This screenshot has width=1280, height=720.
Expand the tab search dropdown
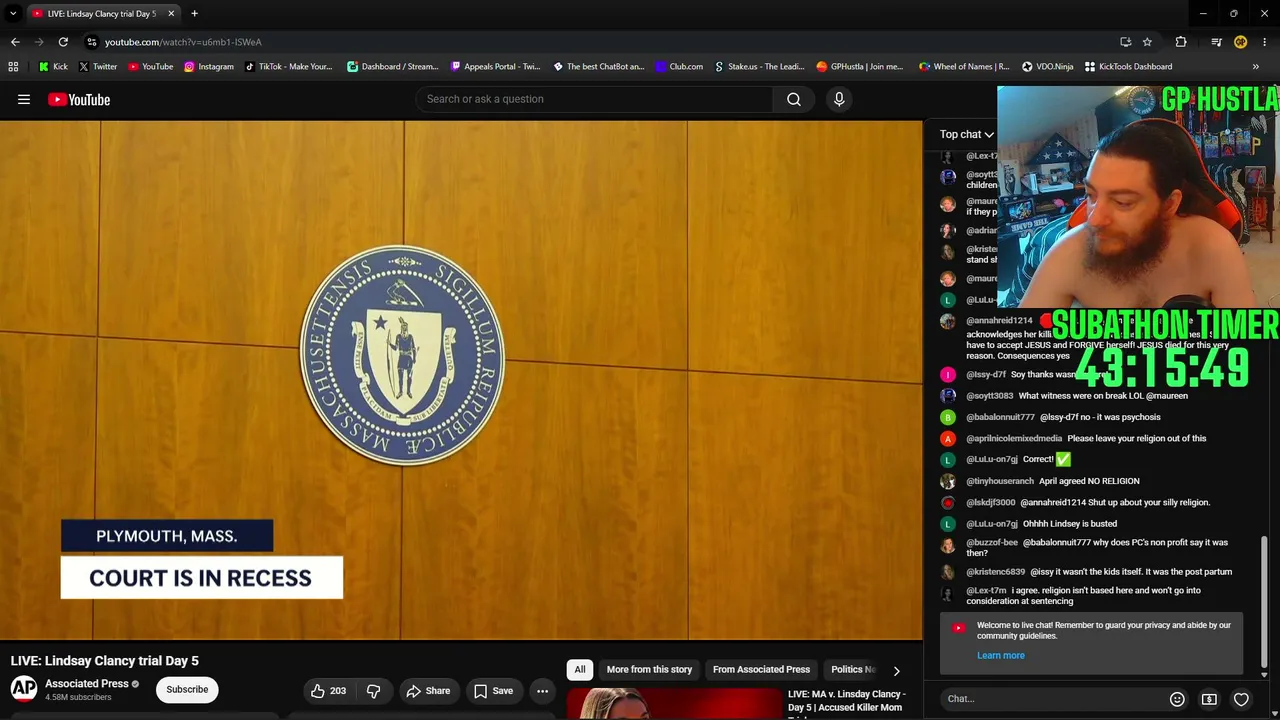coord(13,14)
